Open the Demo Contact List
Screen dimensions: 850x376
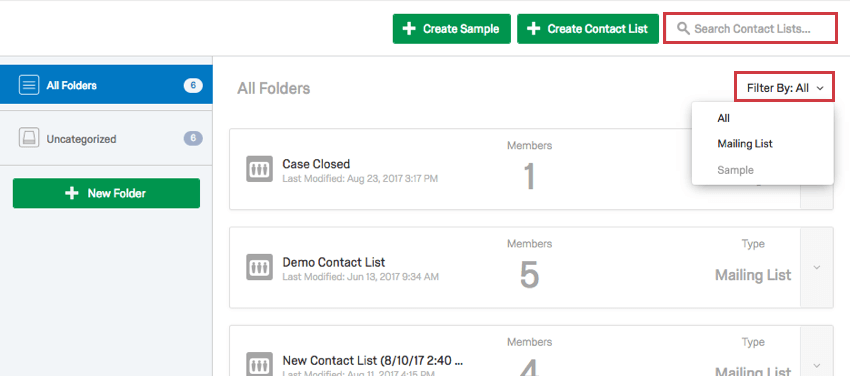pos(333,262)
